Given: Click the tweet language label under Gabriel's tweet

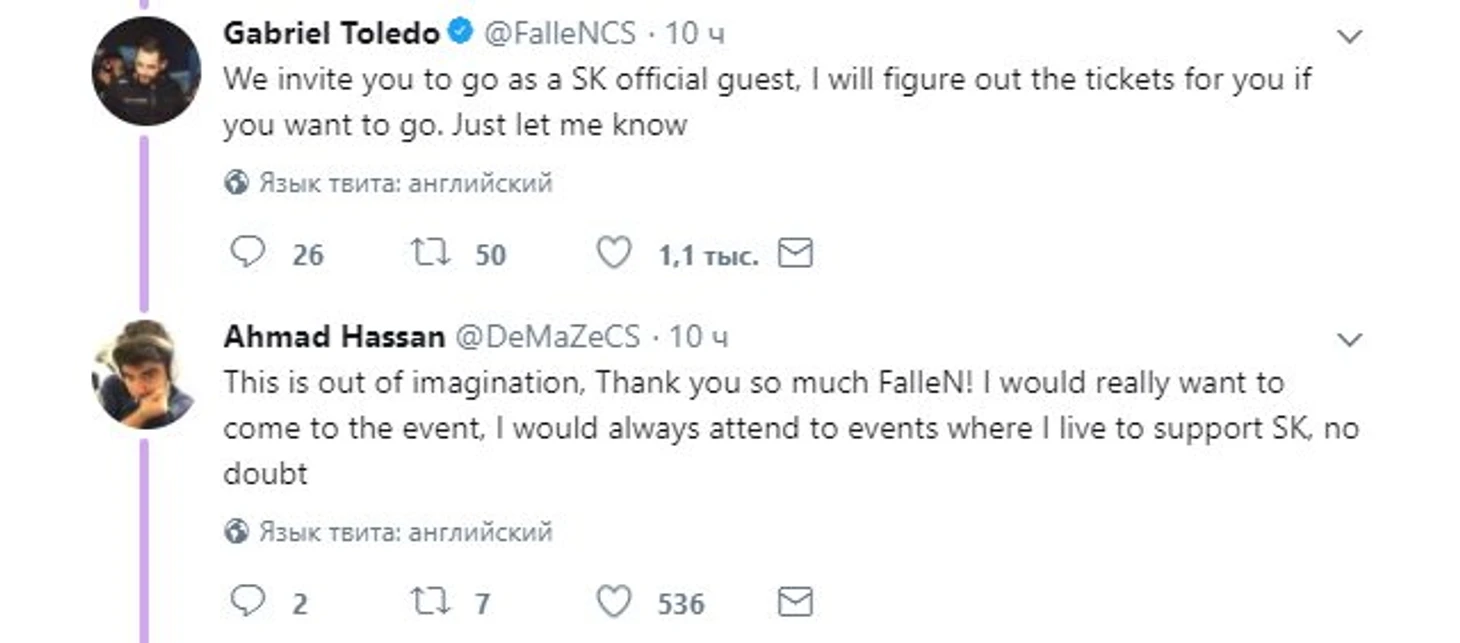Looking at the screenshot, I should (404, 183).
